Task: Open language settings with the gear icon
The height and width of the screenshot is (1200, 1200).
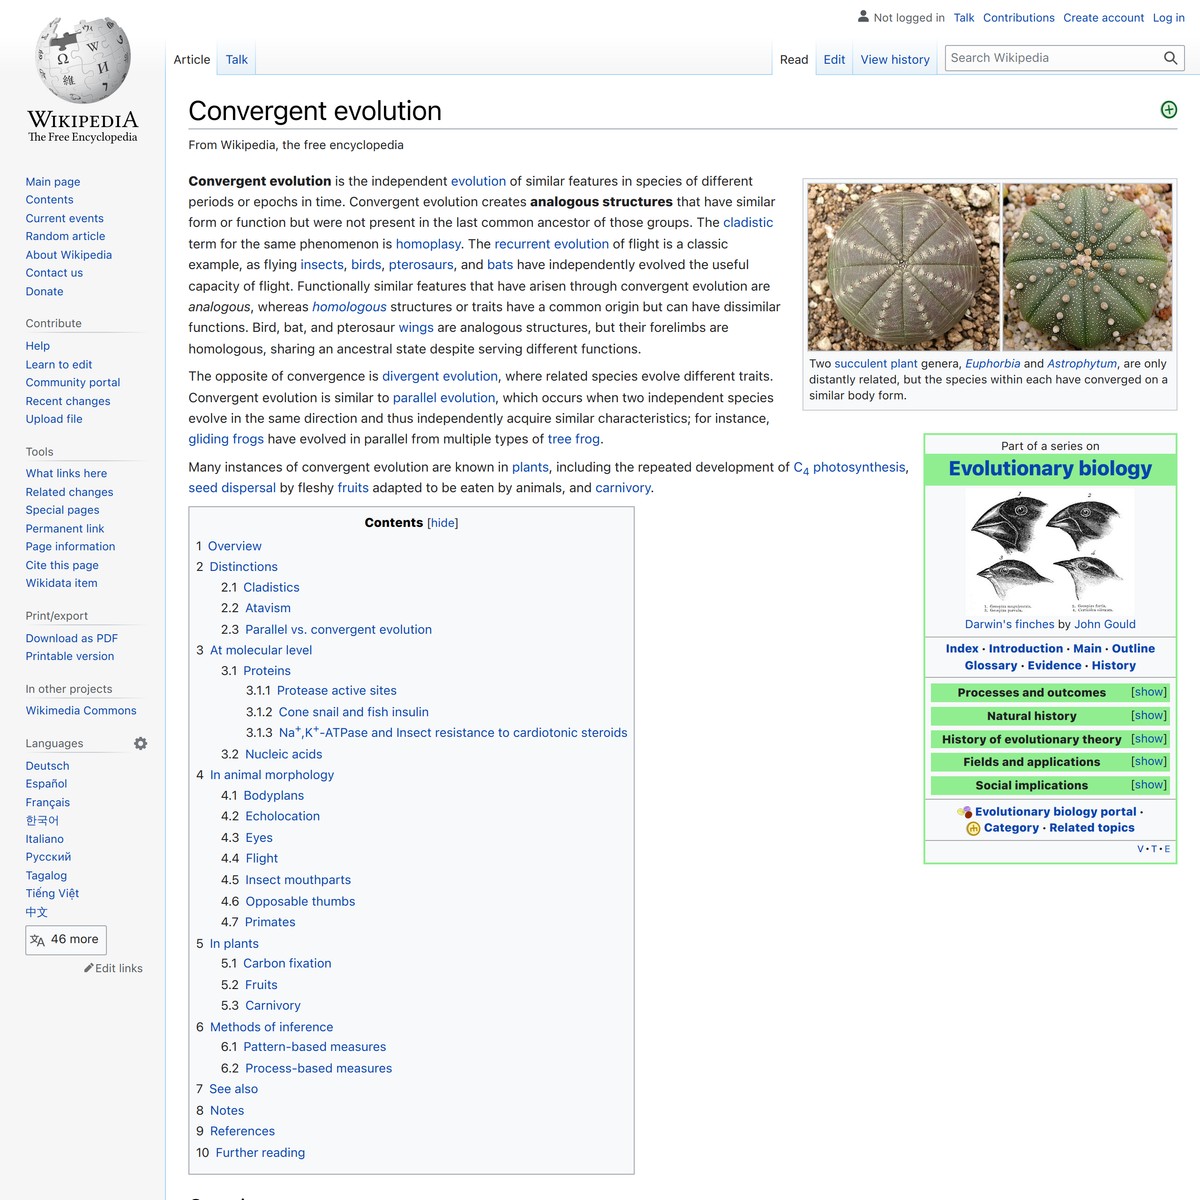Action: (140, 743)
